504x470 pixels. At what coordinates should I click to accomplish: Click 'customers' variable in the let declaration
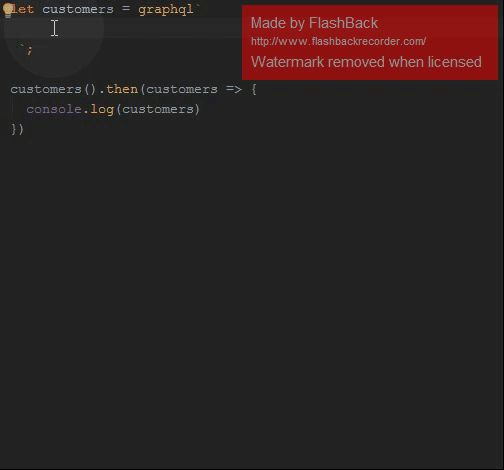click(78, 9)
